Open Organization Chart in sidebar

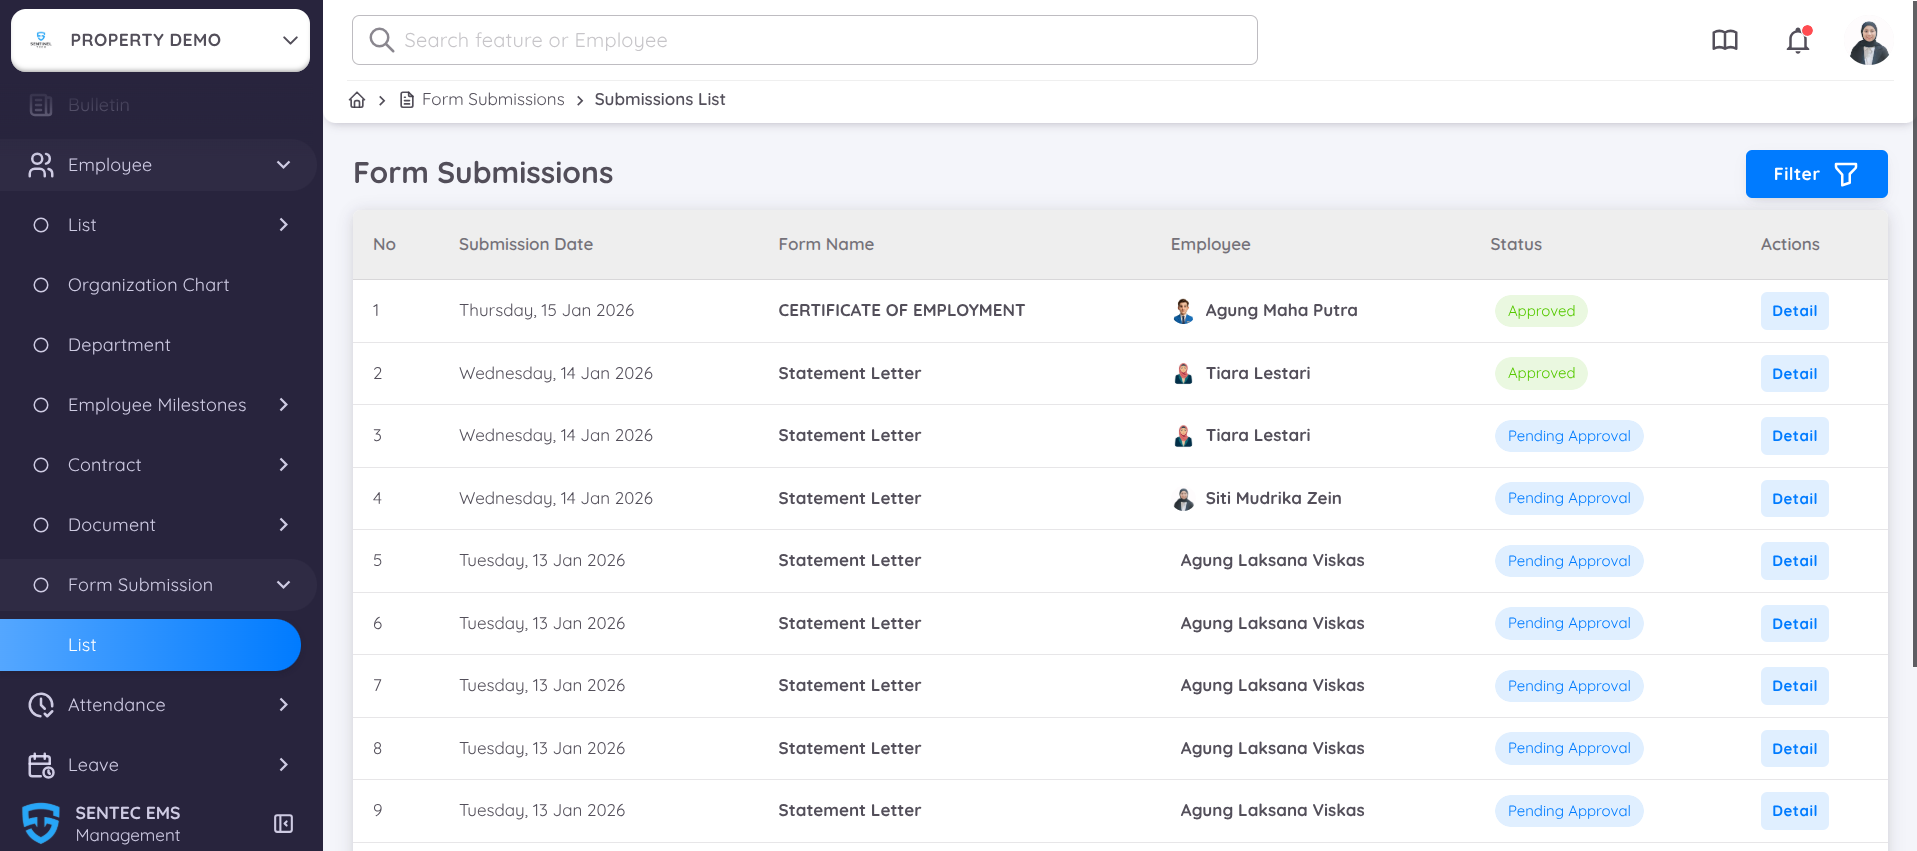click(x=148, y=285)
